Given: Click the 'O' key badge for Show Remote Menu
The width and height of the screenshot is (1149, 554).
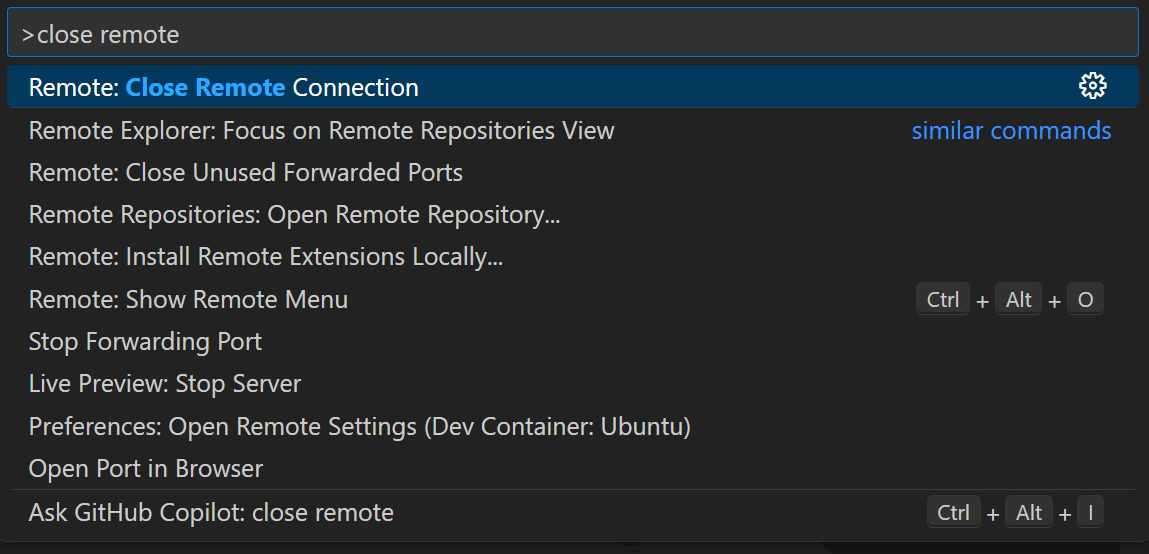Looking at the screenshot, I should [x=1086, y=300].
